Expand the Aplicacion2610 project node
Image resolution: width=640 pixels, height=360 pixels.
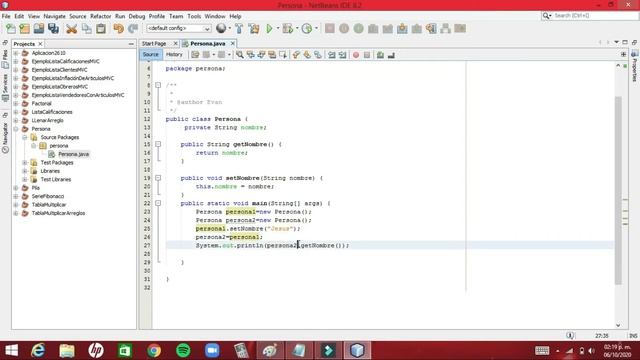click(x=16, y=53)
